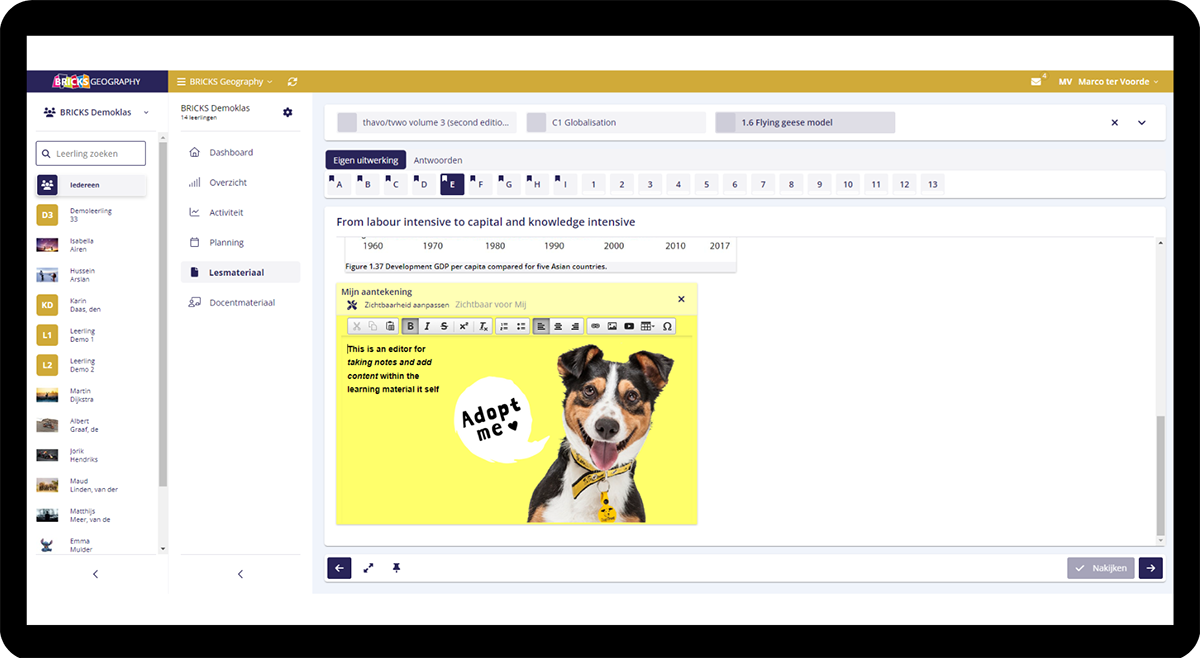The height and width of the screenshot is (658, 1200).
Task: Click the pin icon in bottom bar
Action: point(396,568)
